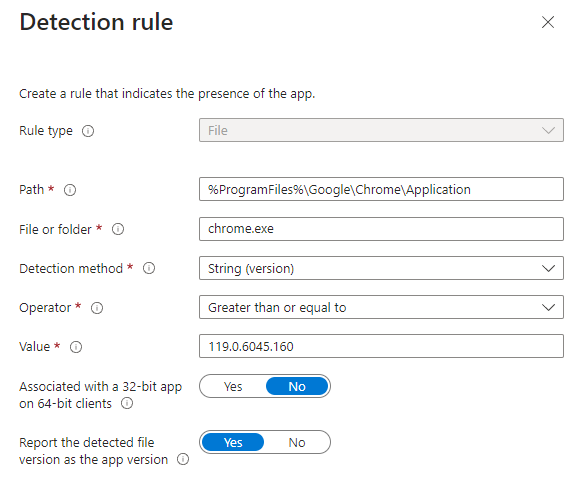Select Yes for reporting detected file version
The width and height of the screenshot is (579, 478).
[233, 442]
